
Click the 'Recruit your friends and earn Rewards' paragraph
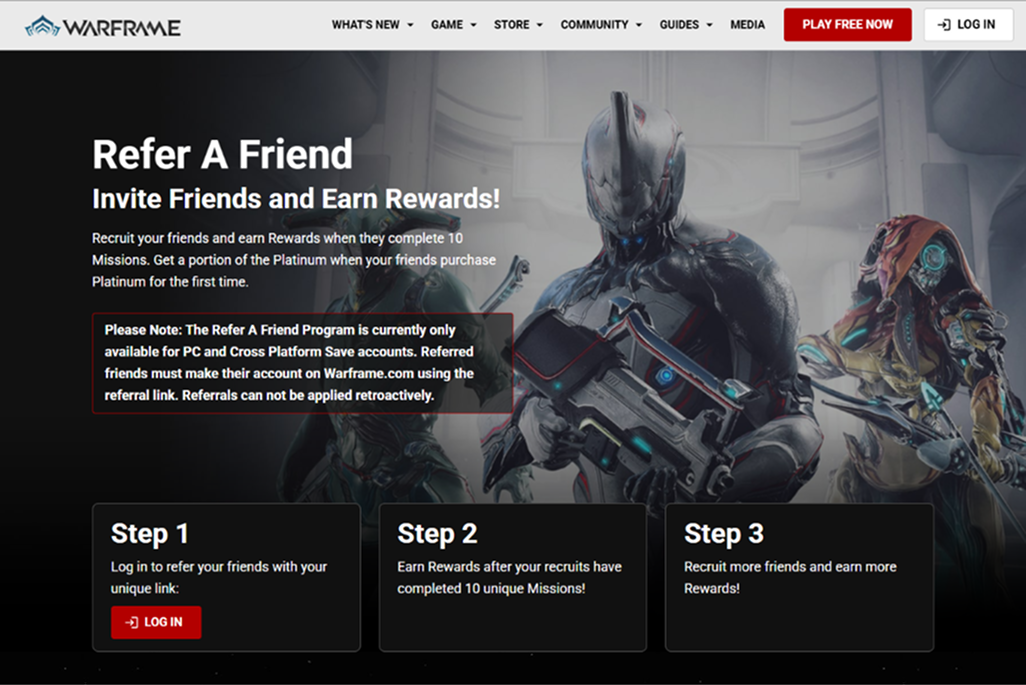pos(294,260)
